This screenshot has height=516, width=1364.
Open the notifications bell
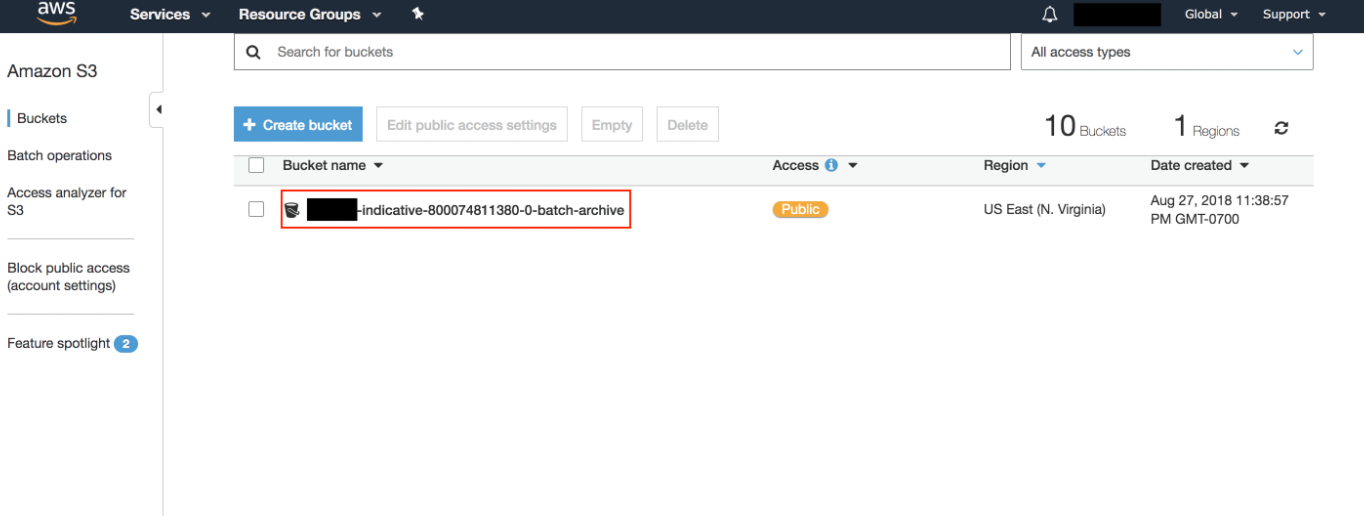click(1050, 14)
